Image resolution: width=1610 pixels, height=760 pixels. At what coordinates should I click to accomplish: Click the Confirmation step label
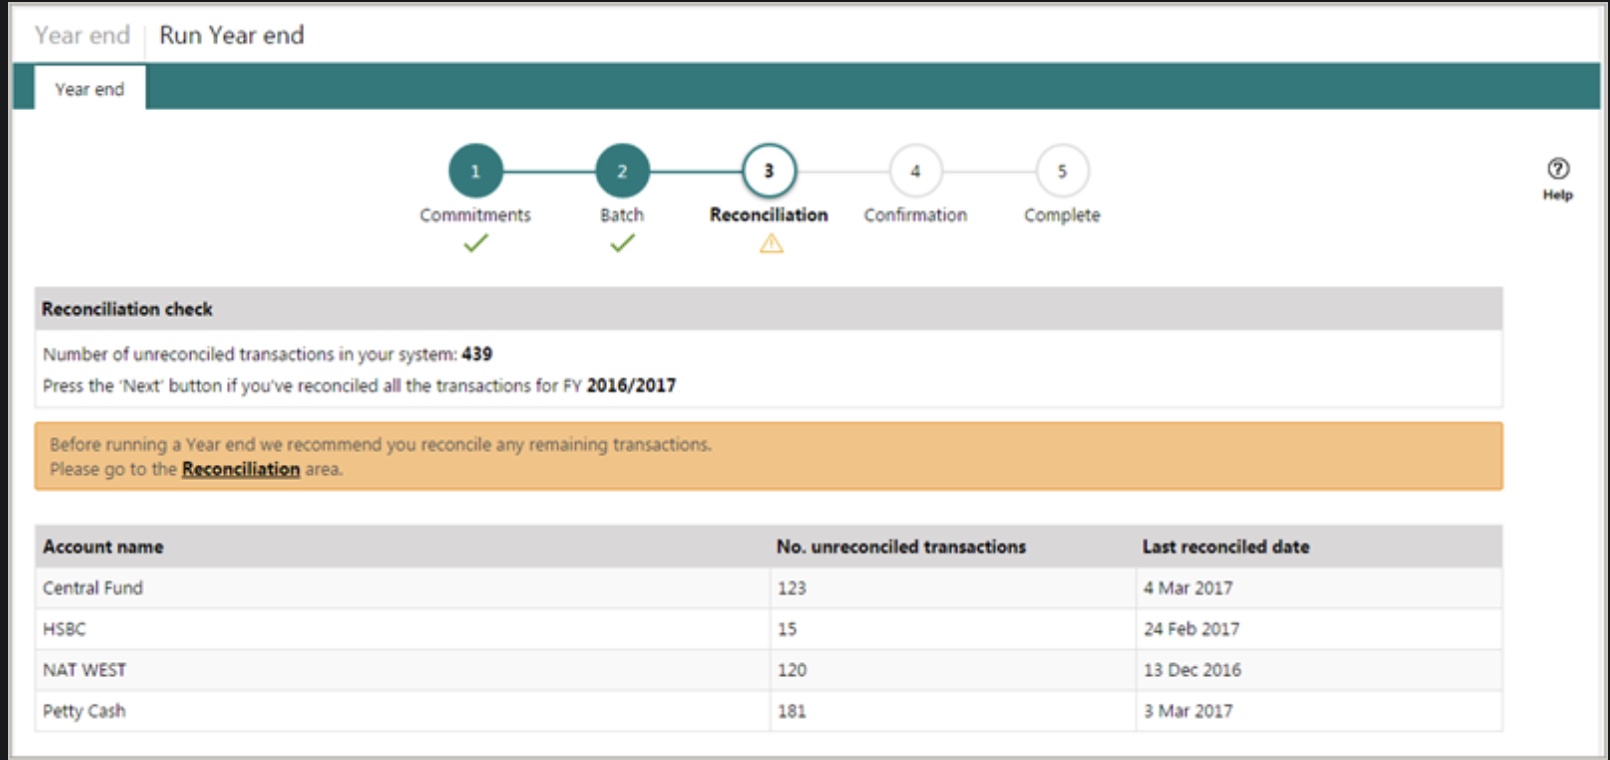915,215
